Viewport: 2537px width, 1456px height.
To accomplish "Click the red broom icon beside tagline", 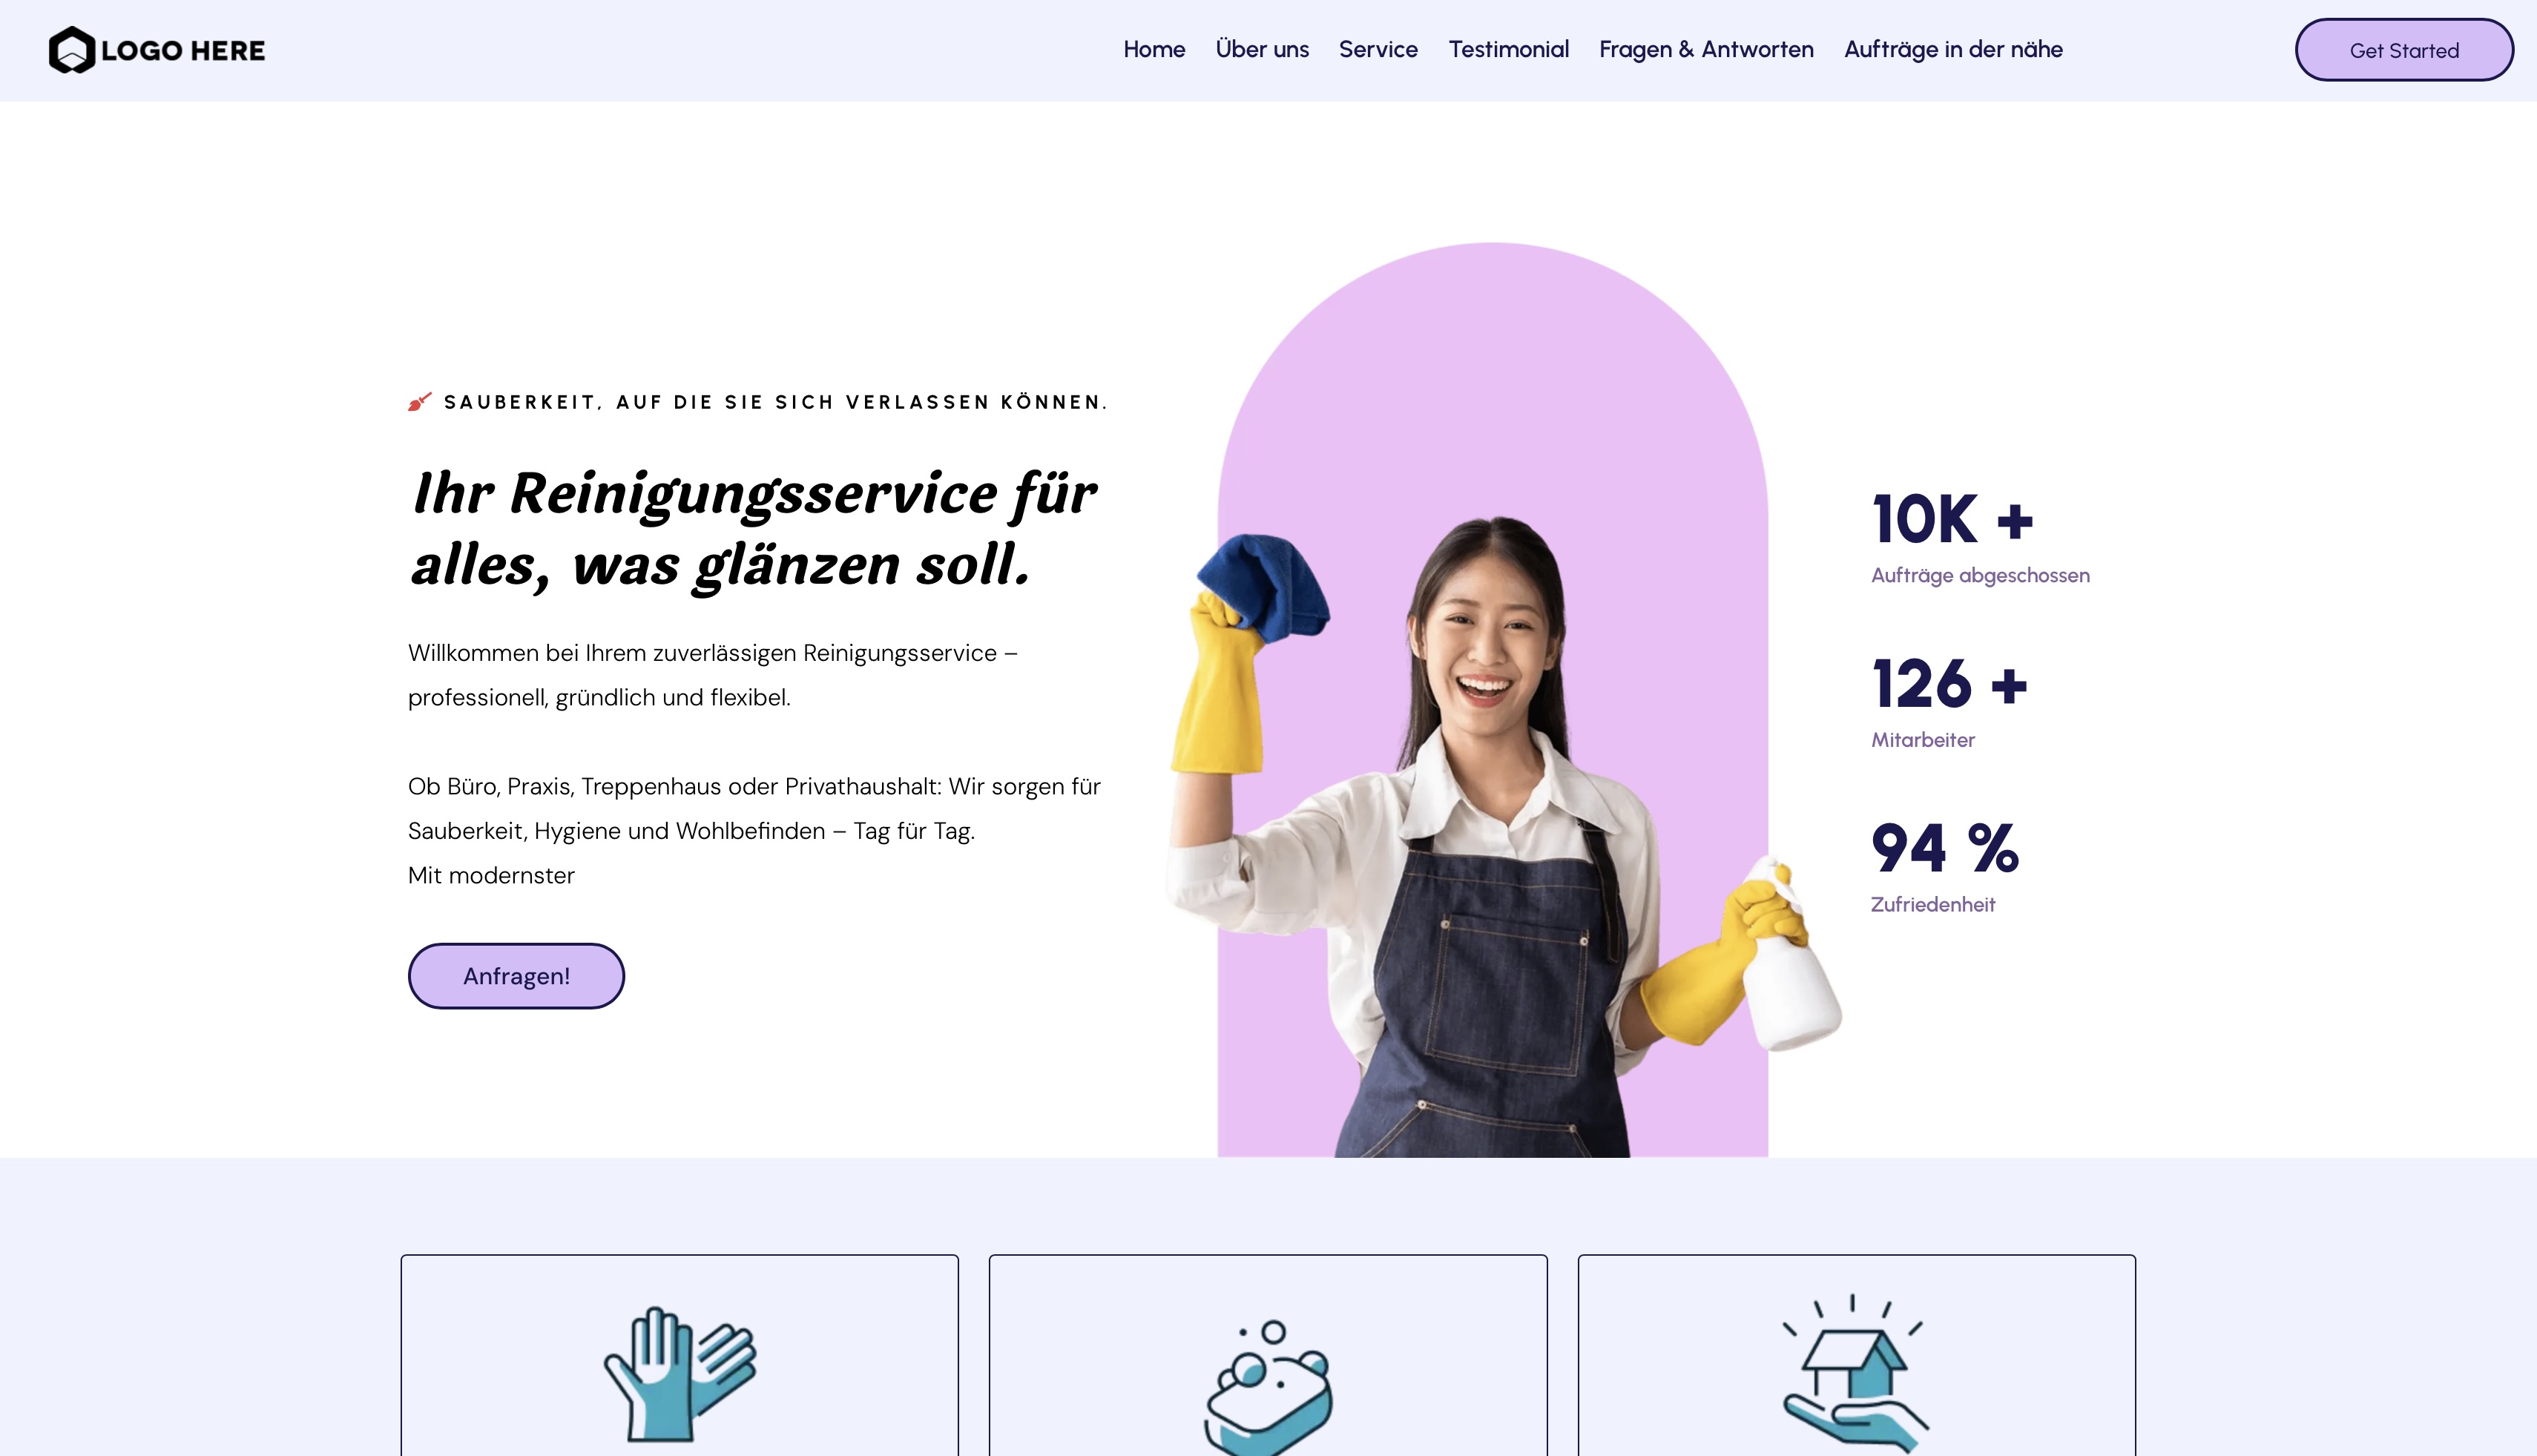I will pos(420,402).
